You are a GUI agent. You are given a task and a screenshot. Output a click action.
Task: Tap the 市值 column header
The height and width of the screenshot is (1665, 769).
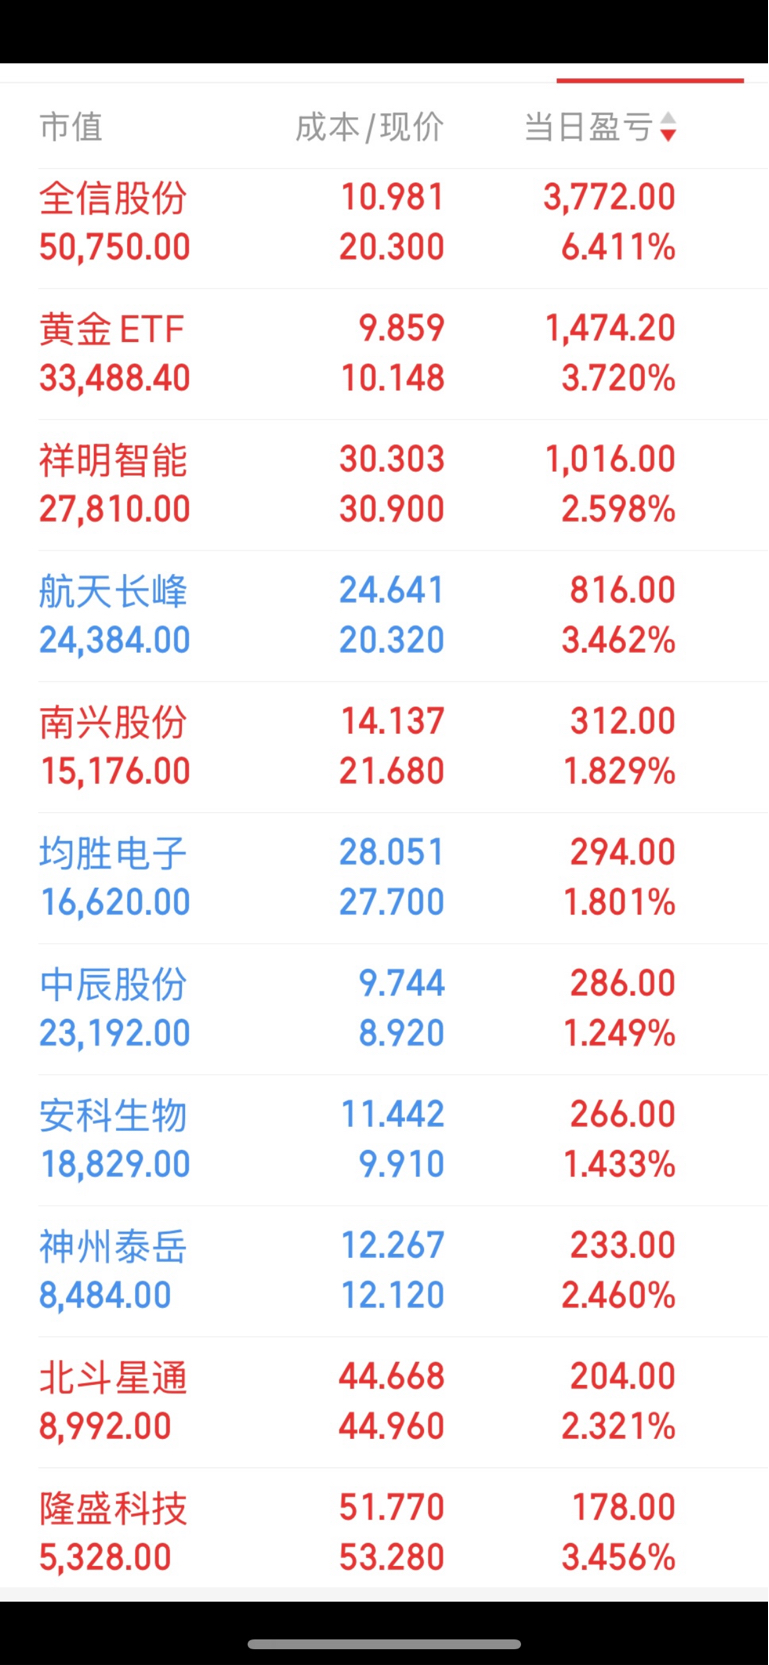[x=71, y=127]
